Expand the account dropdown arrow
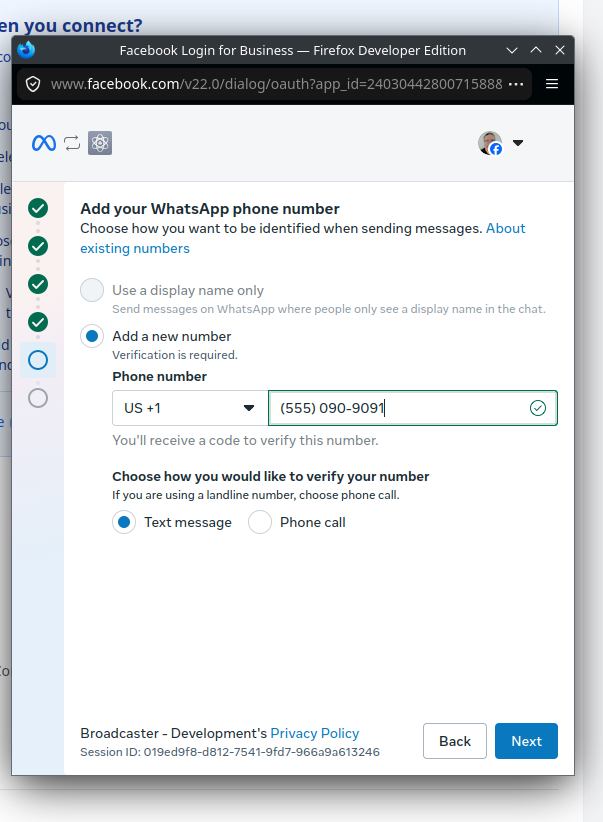Screen dimensions: 603x822 [518, 143]
